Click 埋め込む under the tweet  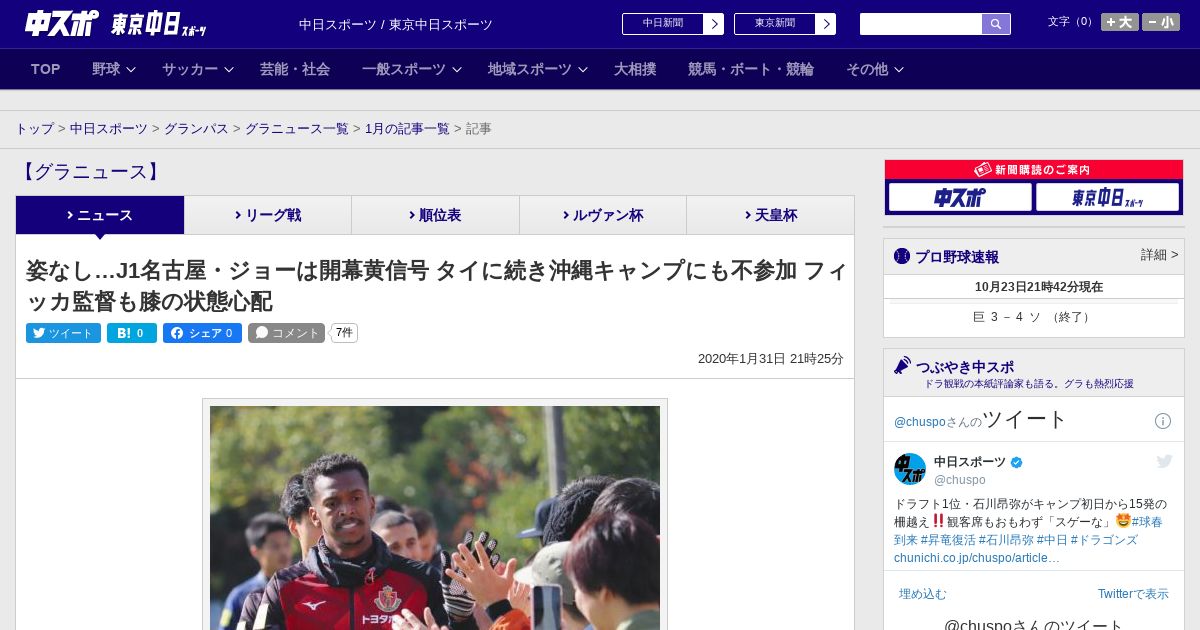pyautogui.click(x=922, y=594)
